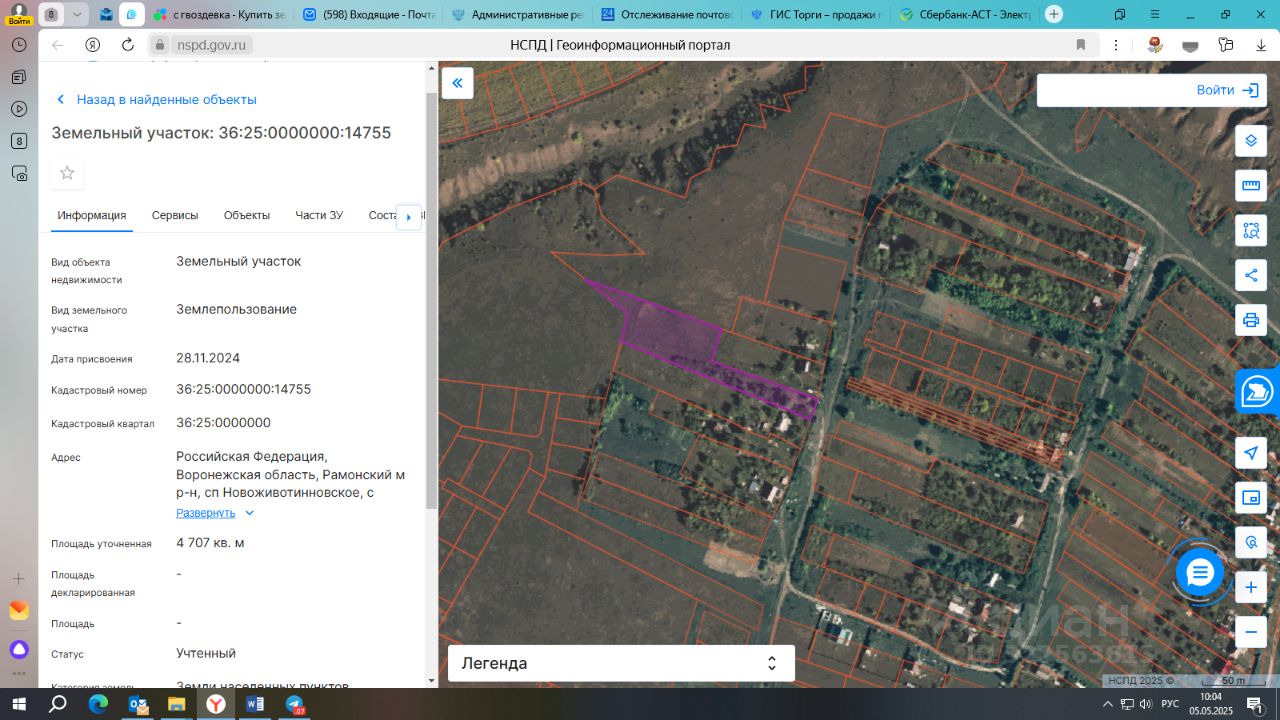Open Yandex Mail sidebar icon

pyautogui.click(x=19, y=611)
